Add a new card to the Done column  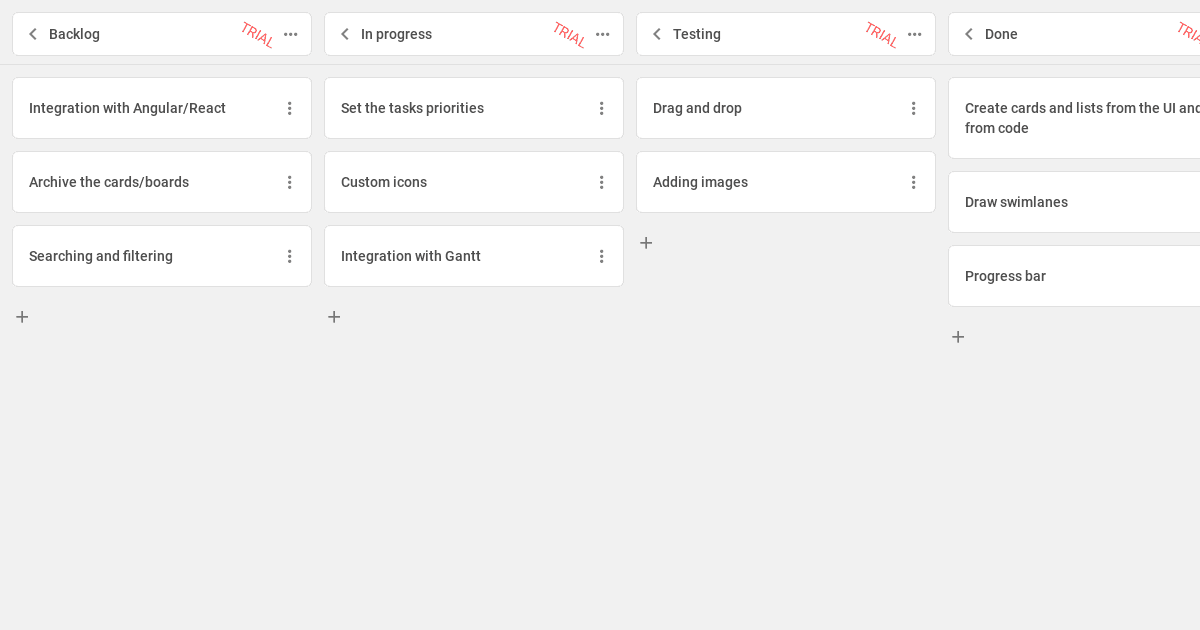pos(958,336)
